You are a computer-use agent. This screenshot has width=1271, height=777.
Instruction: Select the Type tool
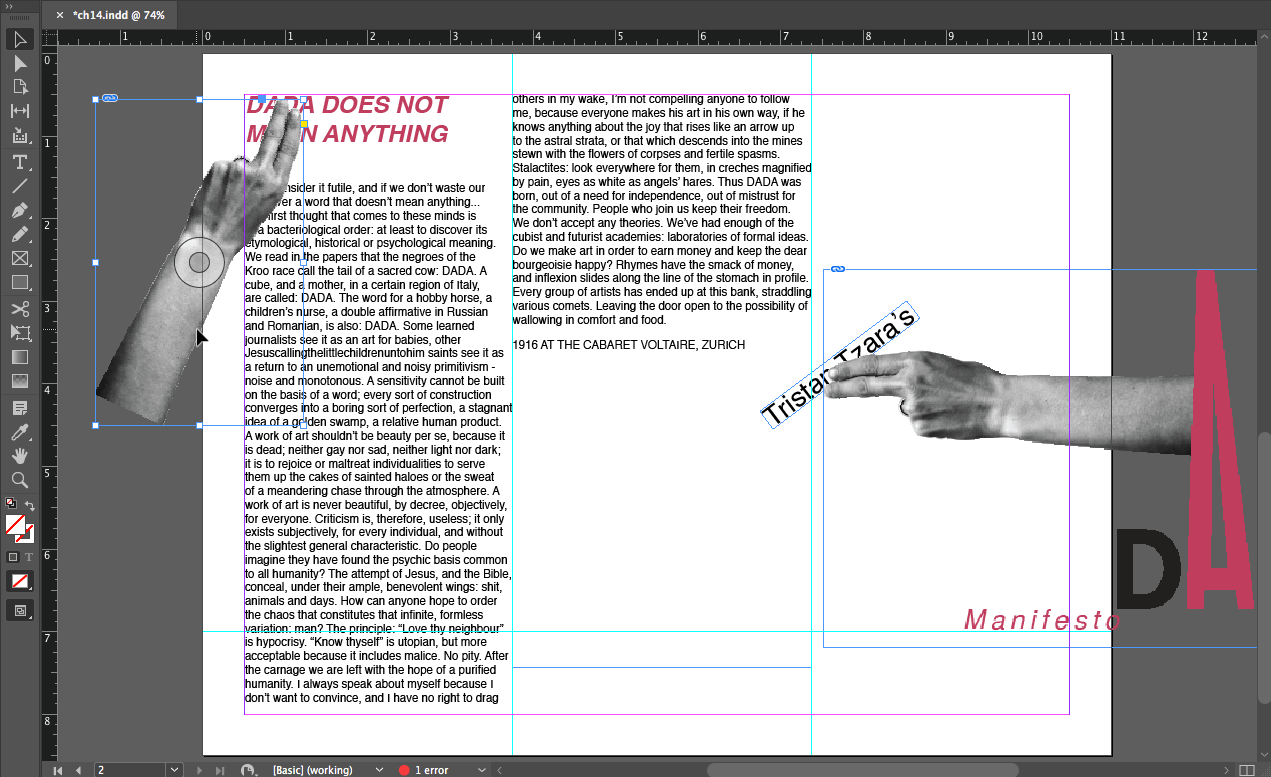tap(20, 162)
